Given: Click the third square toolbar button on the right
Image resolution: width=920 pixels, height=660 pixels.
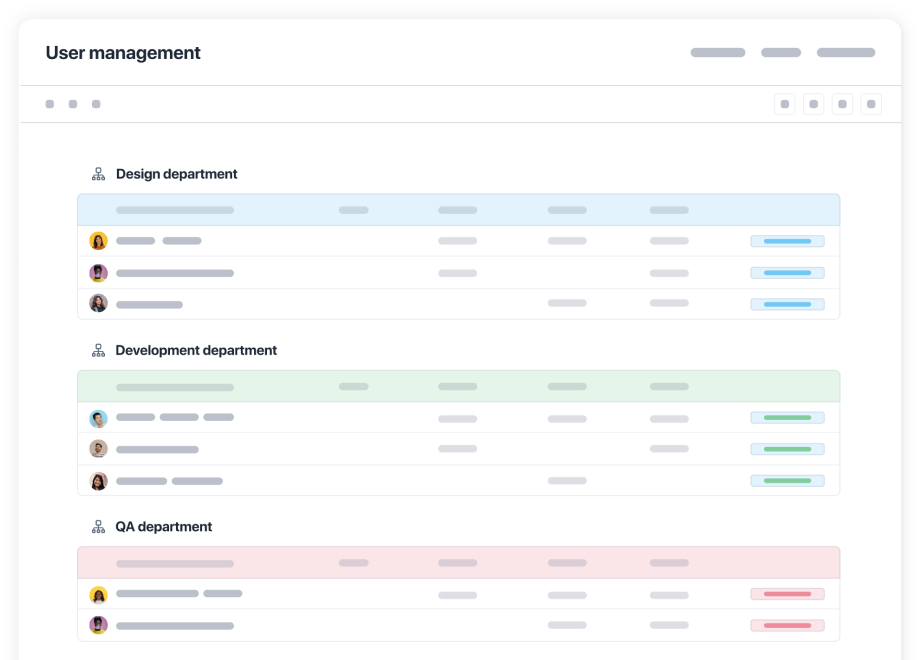Looking at the screenshot, I should pos(842,104).
